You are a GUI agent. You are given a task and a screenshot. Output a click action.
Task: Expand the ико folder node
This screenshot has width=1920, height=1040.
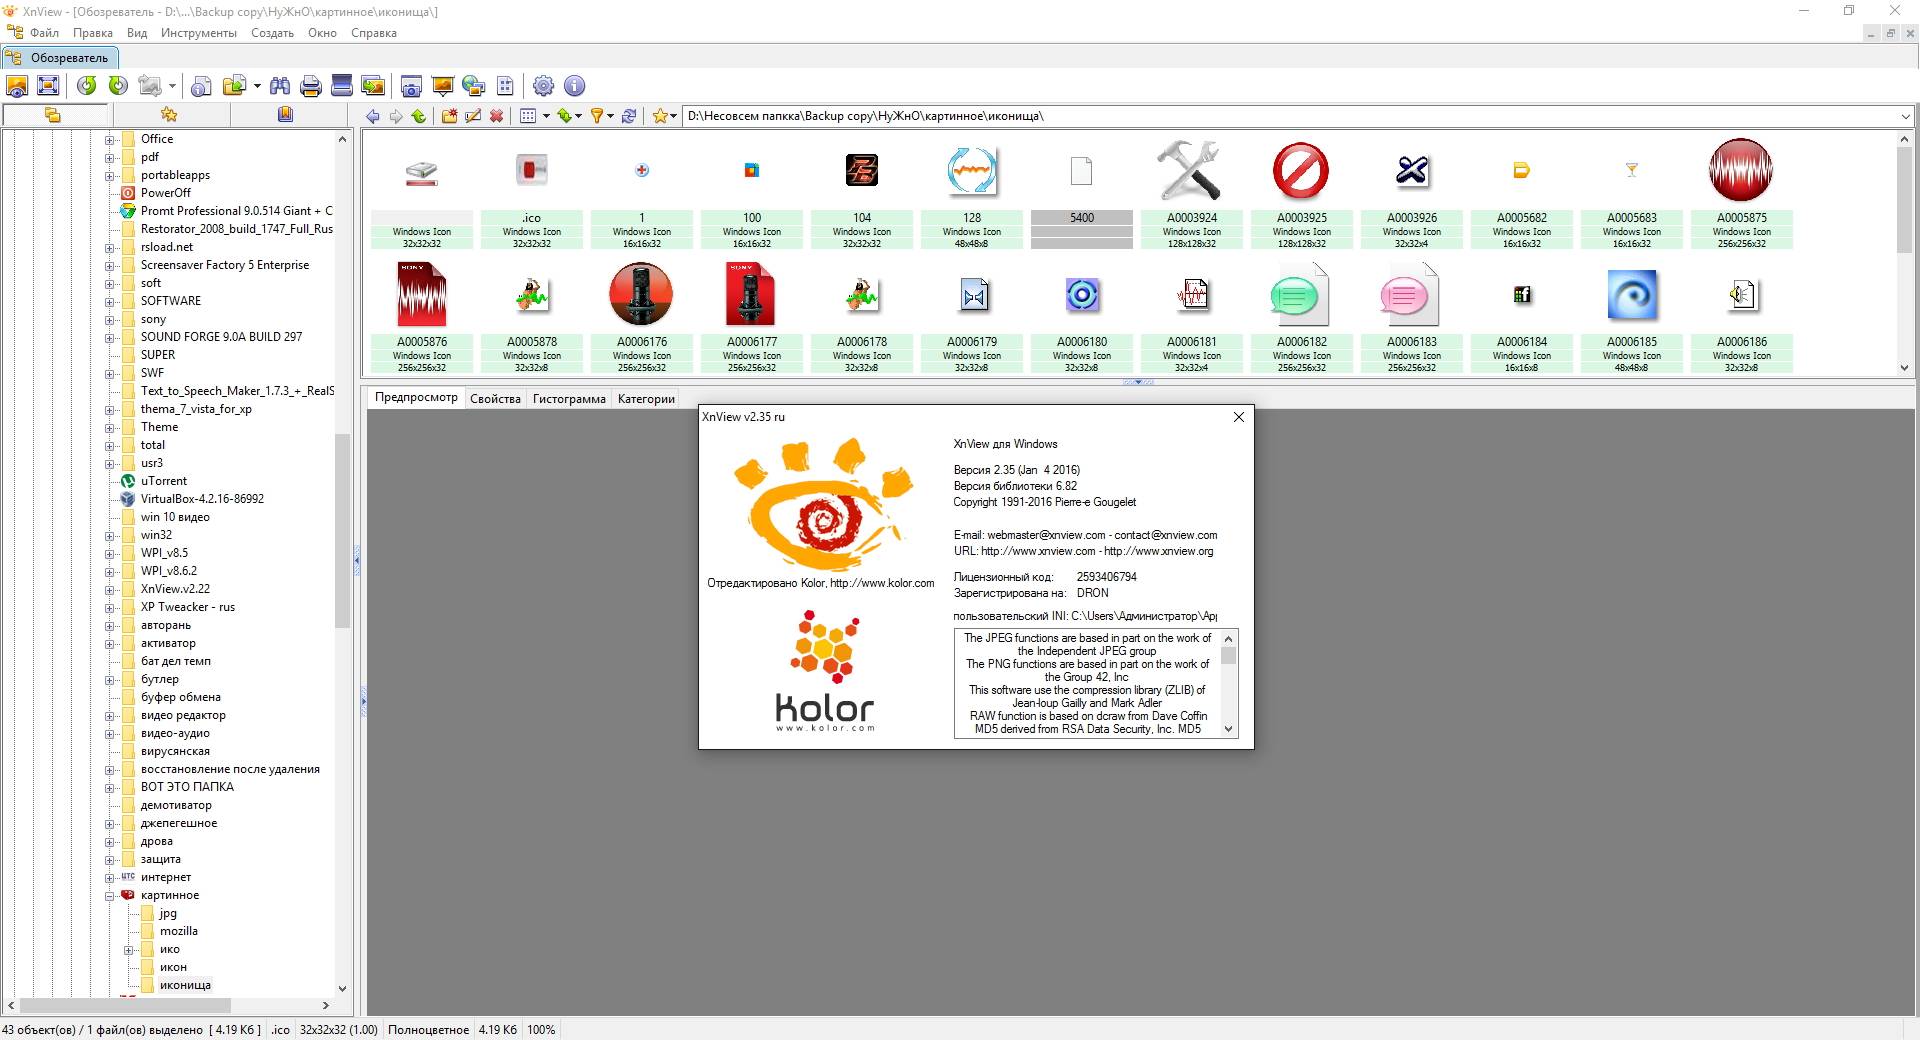coord(129,950)
